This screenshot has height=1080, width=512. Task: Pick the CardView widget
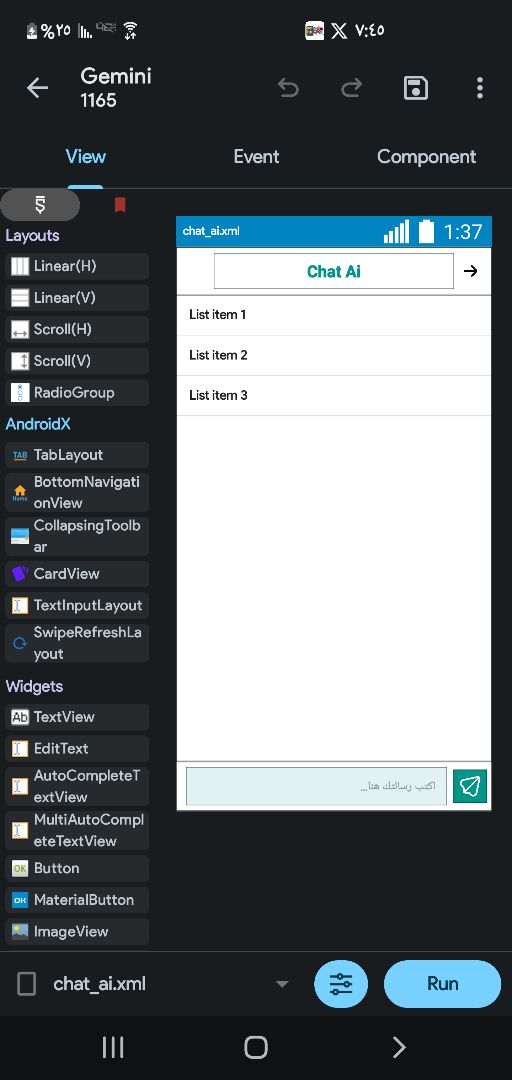pos(76,574)
